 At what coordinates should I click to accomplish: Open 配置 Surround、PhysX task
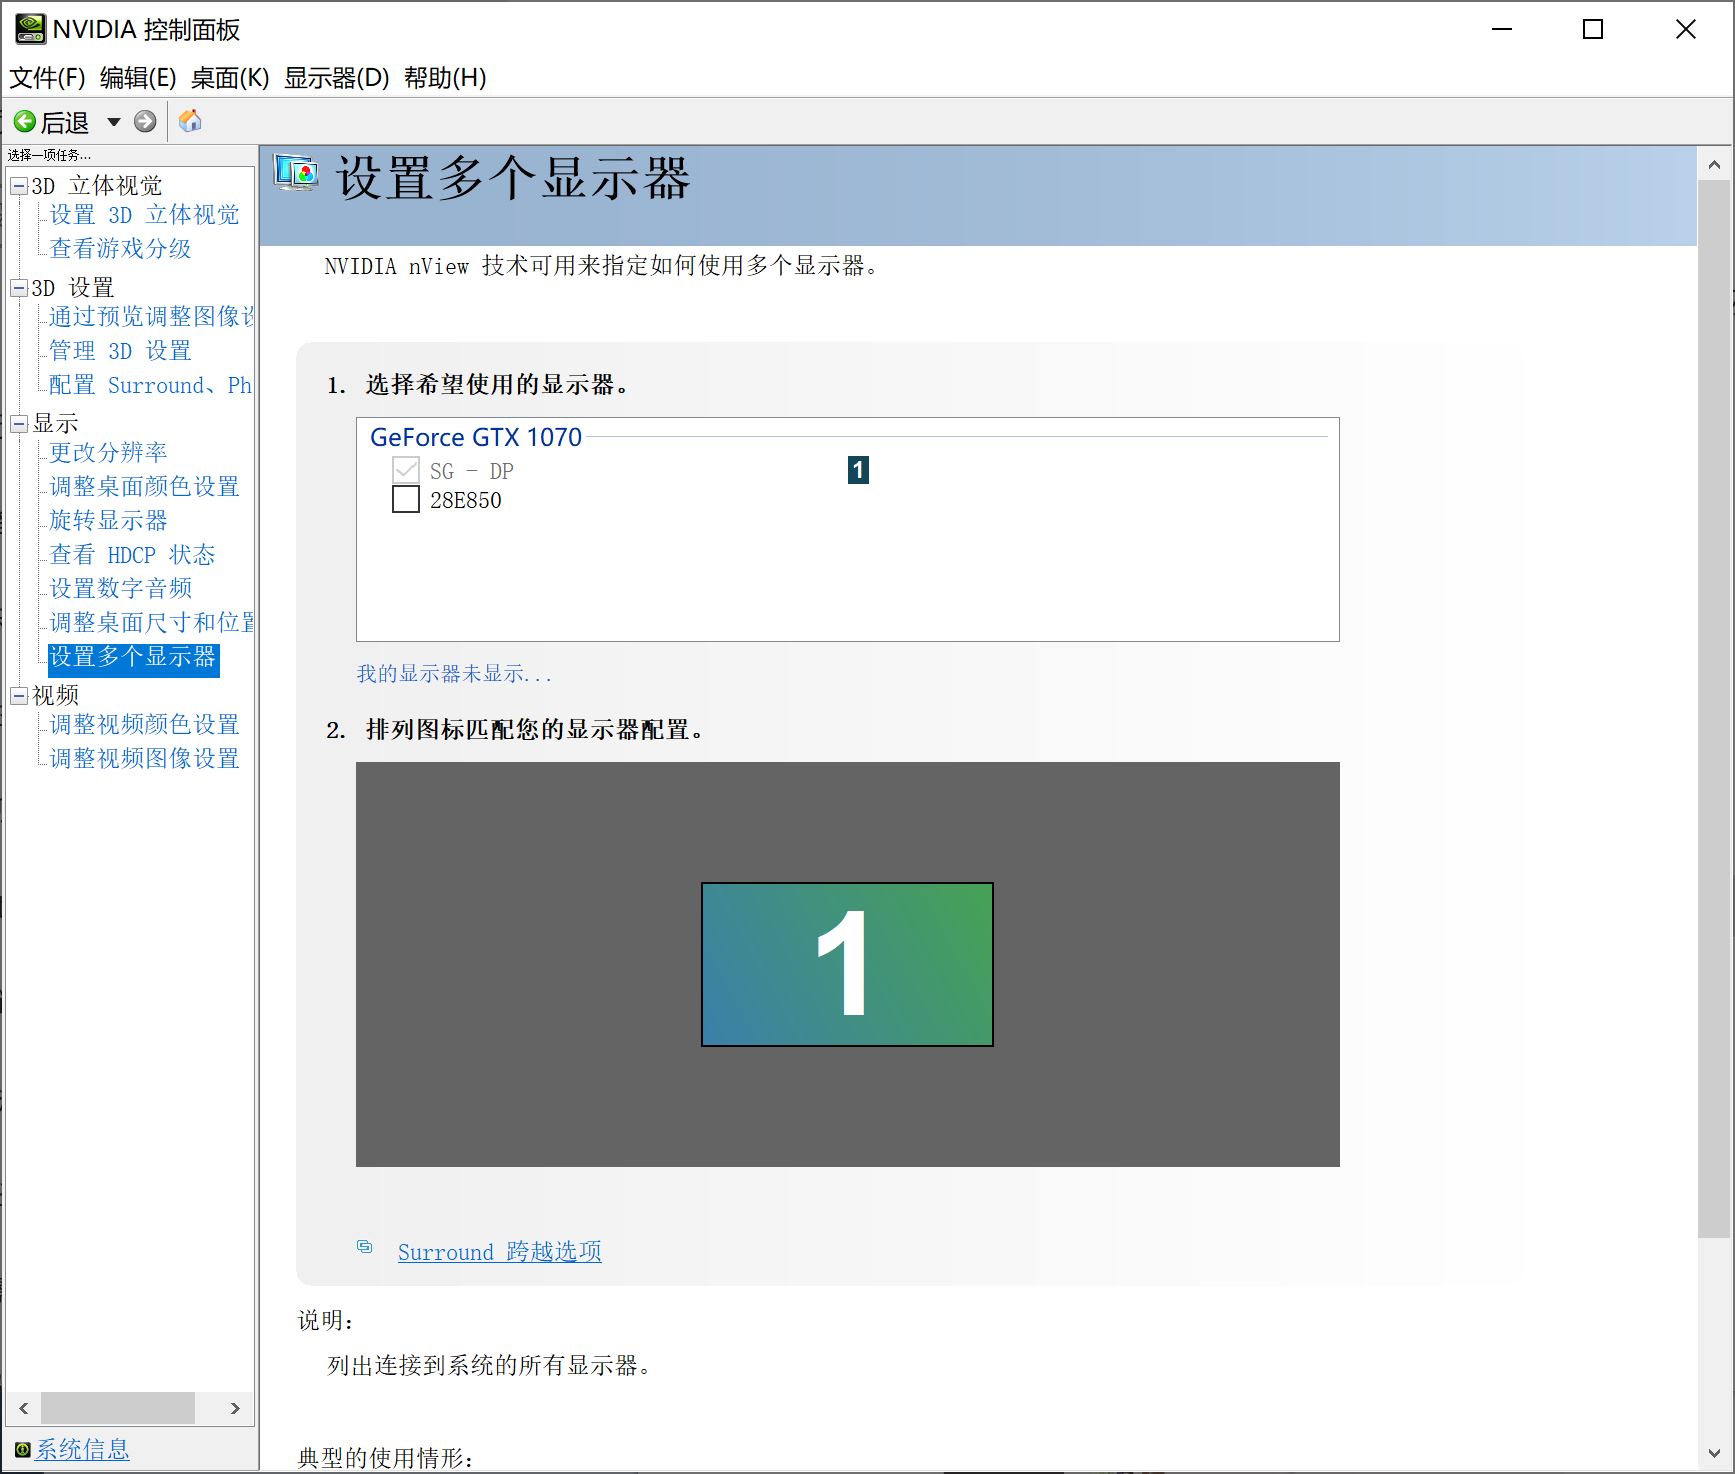pos(151,385)
